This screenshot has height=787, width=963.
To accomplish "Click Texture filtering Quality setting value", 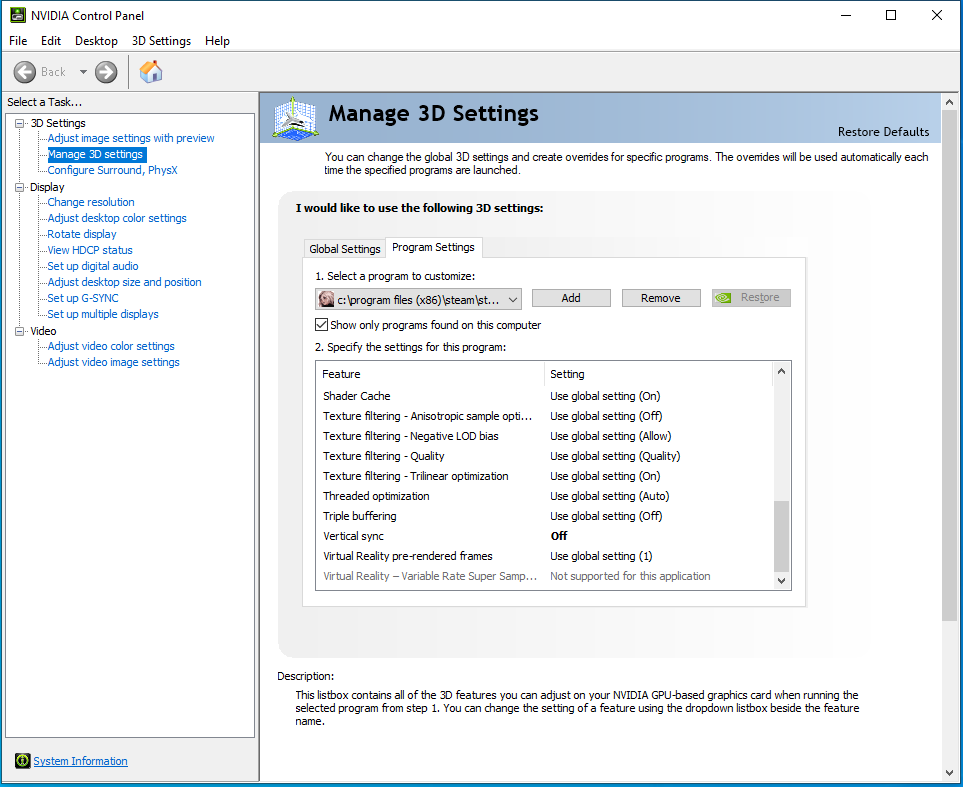I will click(615, 456).
